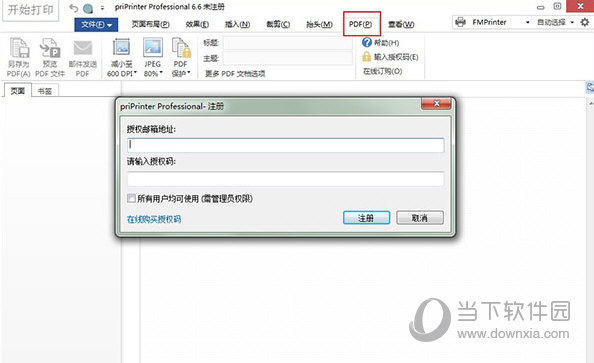The width and height of the screenshot is (594, 363).
Task: Expand the 自动选择 dropdown
Action: (572, 22)
